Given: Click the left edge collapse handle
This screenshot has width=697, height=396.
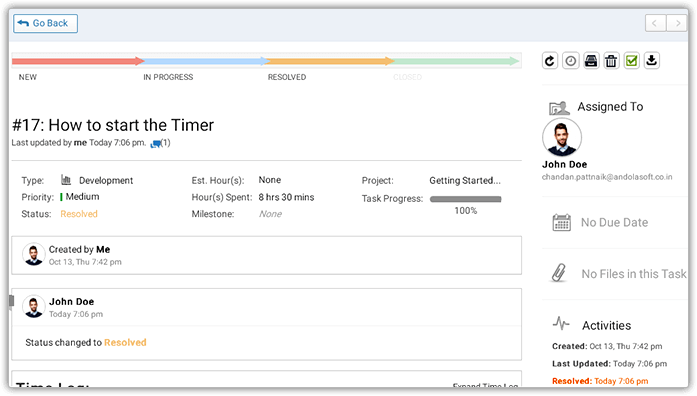Looking at the screenshot, I should pyautogui.click(x=12, y=301).
